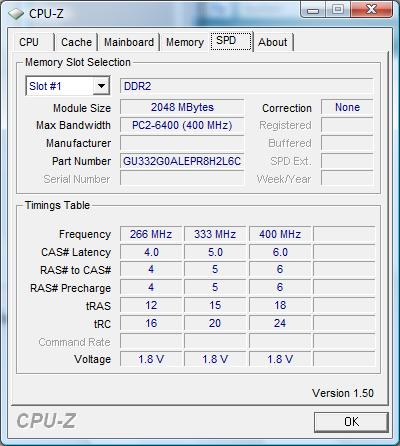400x446 pixels.
Task: Click the CAS# Latency 5.0 cell
Action: click(x=215, y=252)
